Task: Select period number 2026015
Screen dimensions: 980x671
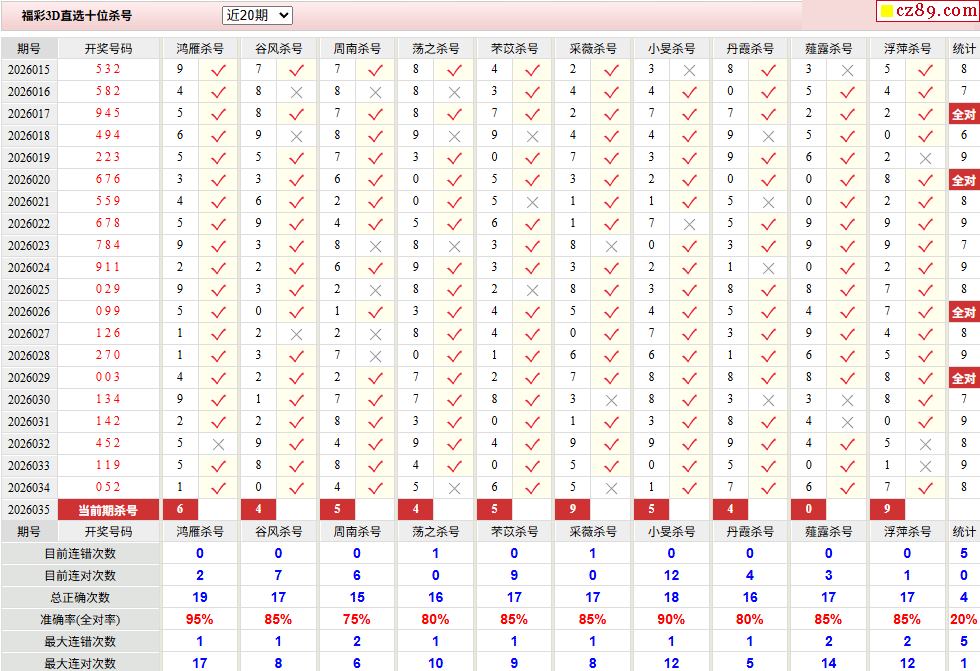Action: (x=29, y=69)
